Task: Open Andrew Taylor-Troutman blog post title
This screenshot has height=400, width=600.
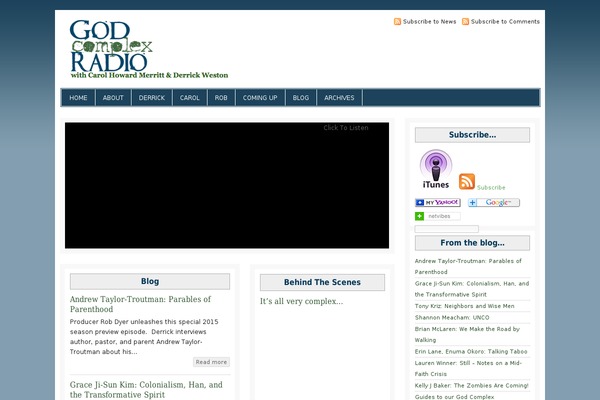Action: click(140, 304)
